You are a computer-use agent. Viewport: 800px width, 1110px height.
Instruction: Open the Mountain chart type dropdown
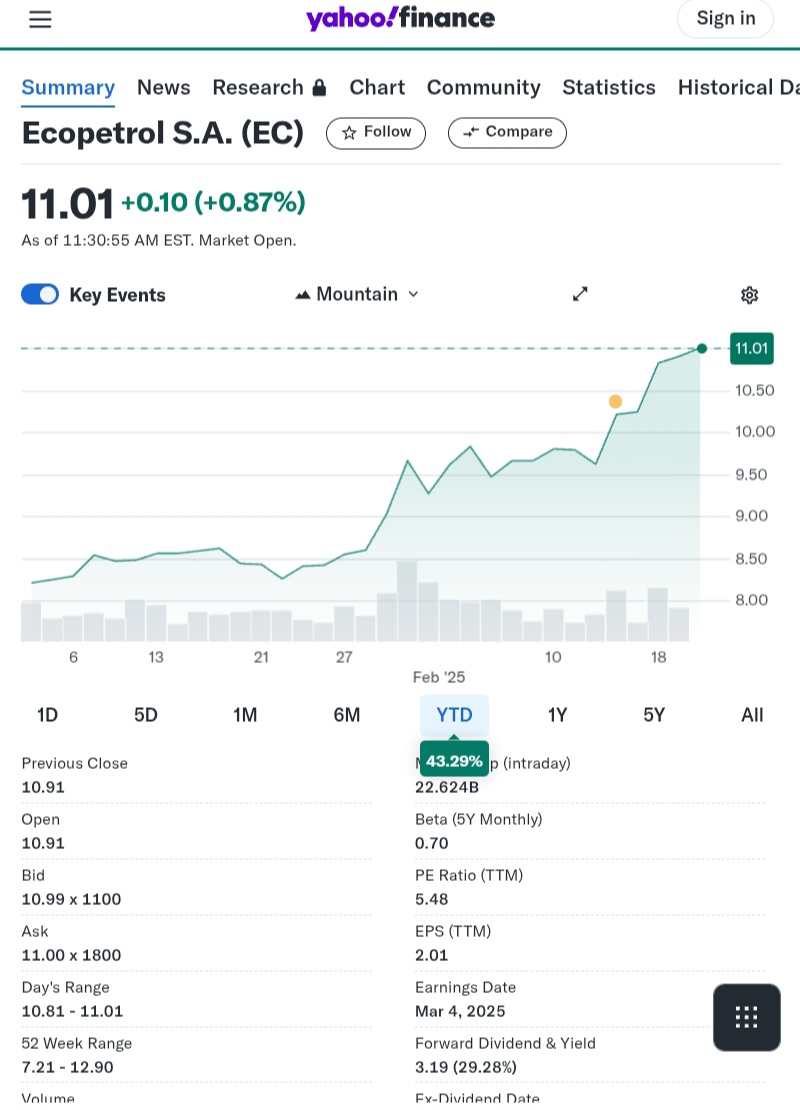click(357, 294)
